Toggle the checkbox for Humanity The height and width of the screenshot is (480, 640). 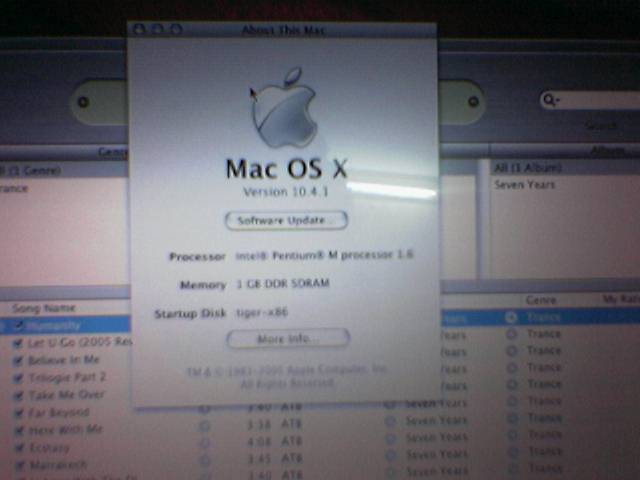click(x=18, y=325)
